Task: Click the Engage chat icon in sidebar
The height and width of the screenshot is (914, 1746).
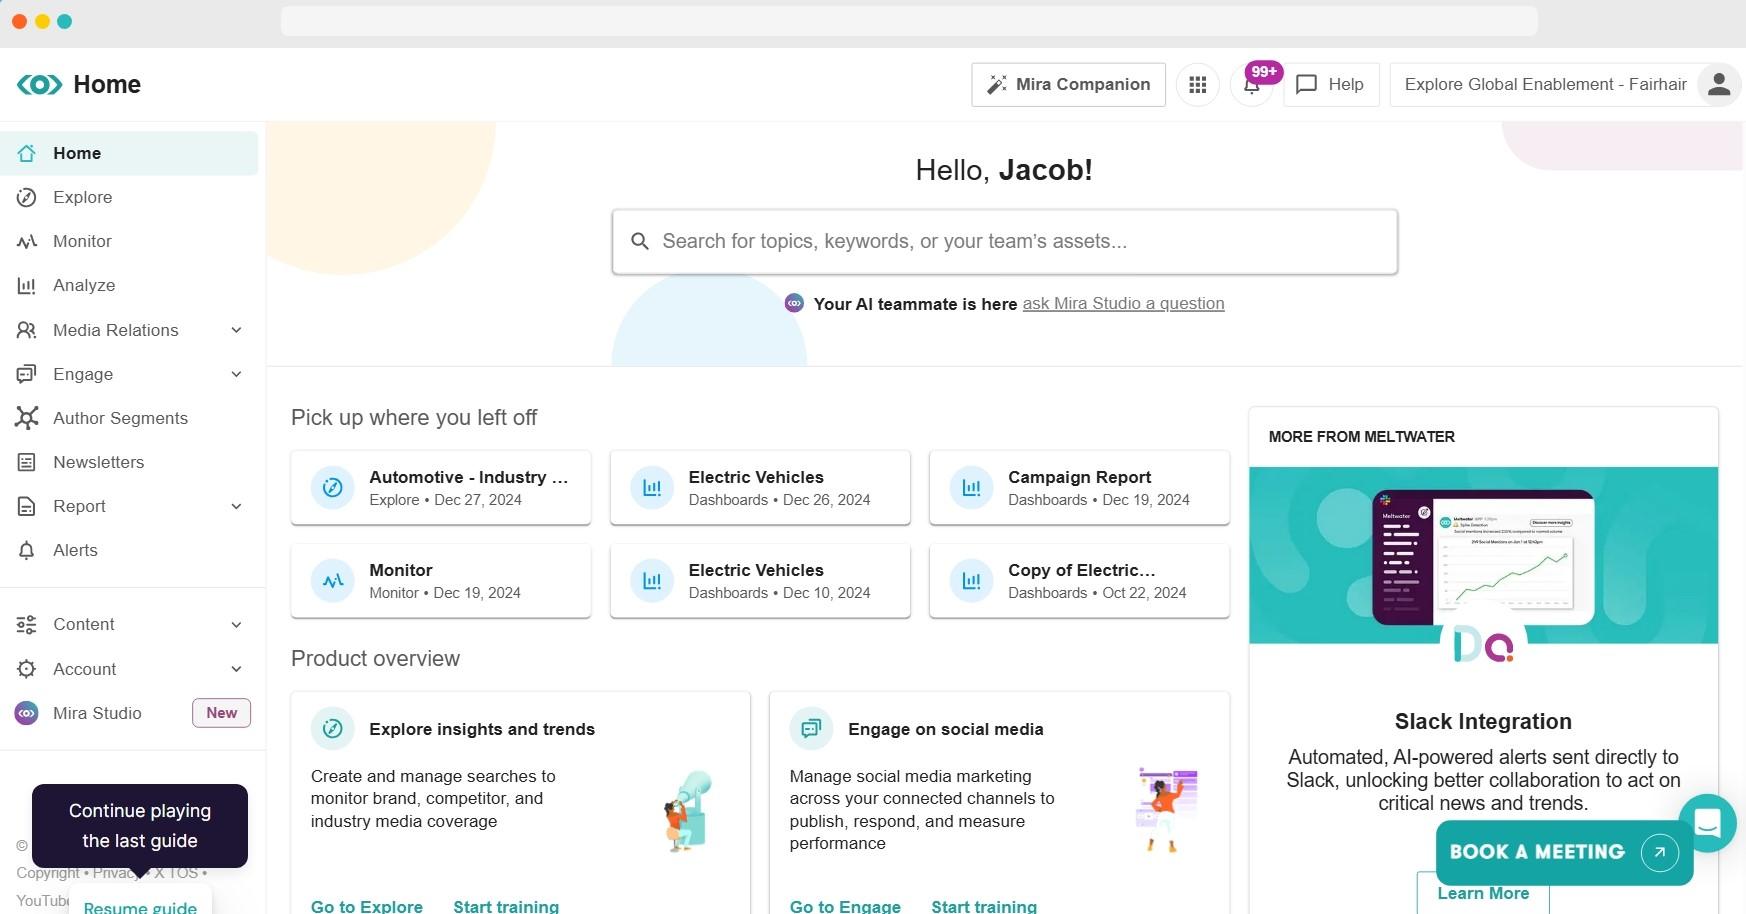Action: coord(27,374)
